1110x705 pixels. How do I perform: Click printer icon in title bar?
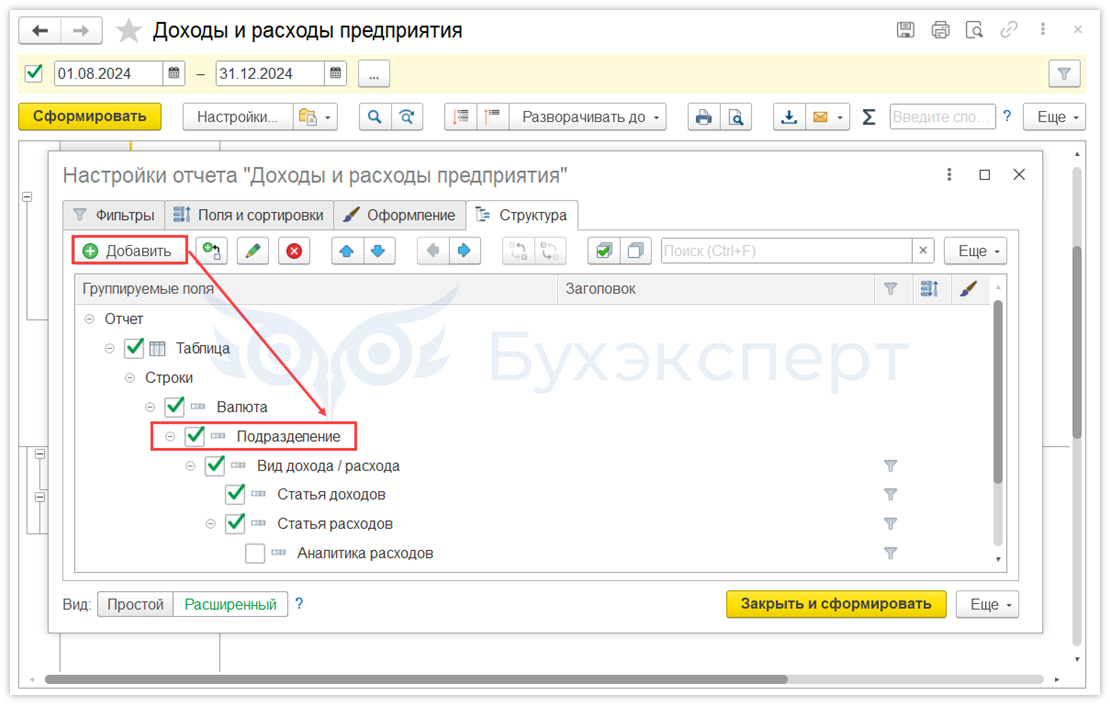tap(940, 30)
